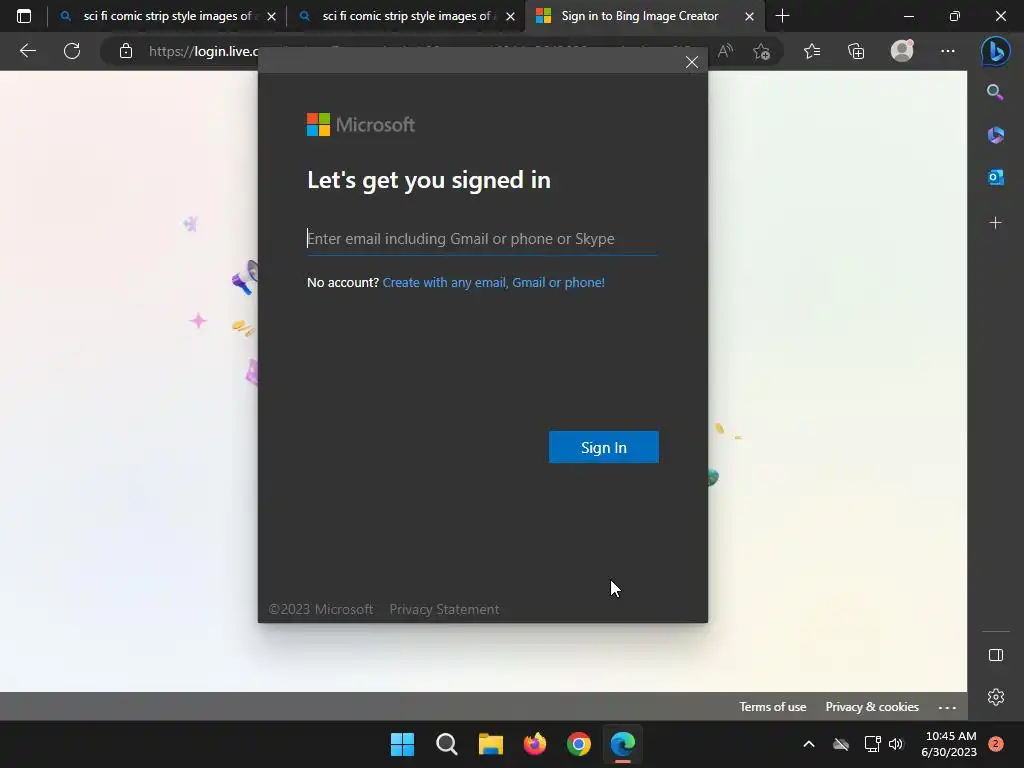1024x768 pixels.
Task: Open Terms of use link
Action: click(773, 707)
